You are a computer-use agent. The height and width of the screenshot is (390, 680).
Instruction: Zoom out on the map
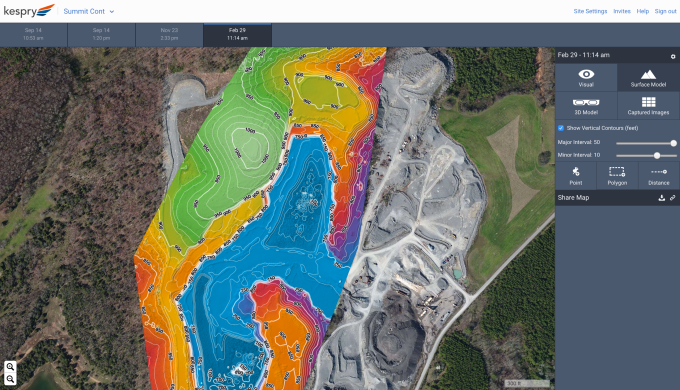10,379
